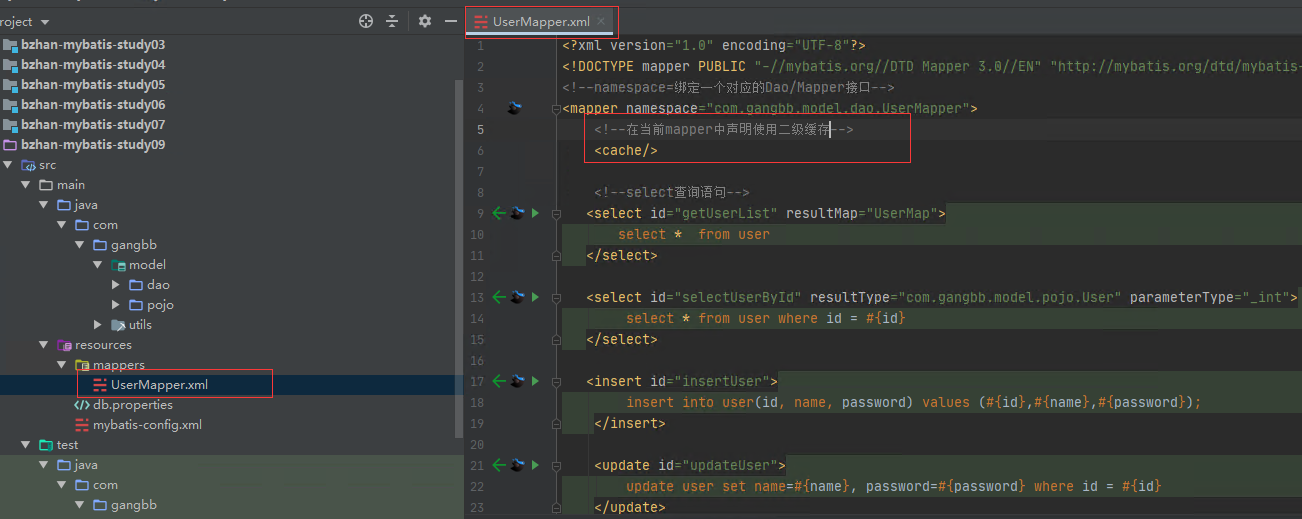
Task: Click green triangle icon beside updateUser statement
Action: click(x=535, y=465)
